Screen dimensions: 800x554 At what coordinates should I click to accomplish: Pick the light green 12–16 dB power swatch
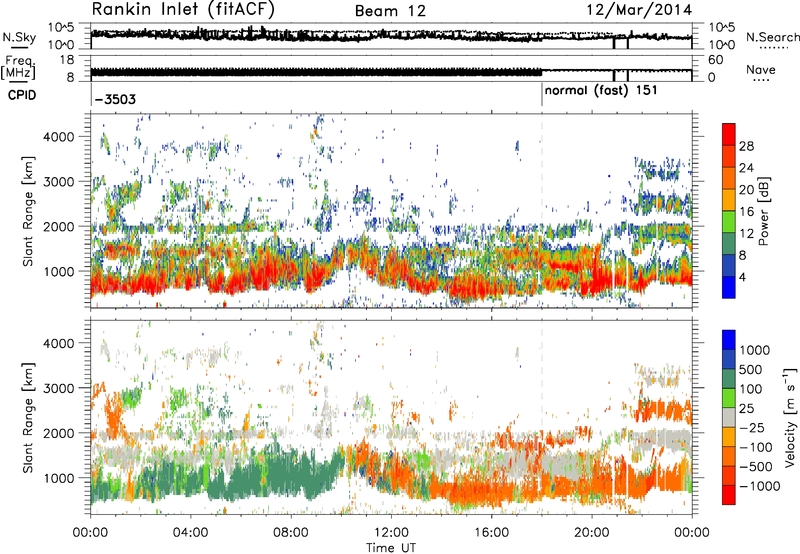pyautogui.click(x=729, y=222)
